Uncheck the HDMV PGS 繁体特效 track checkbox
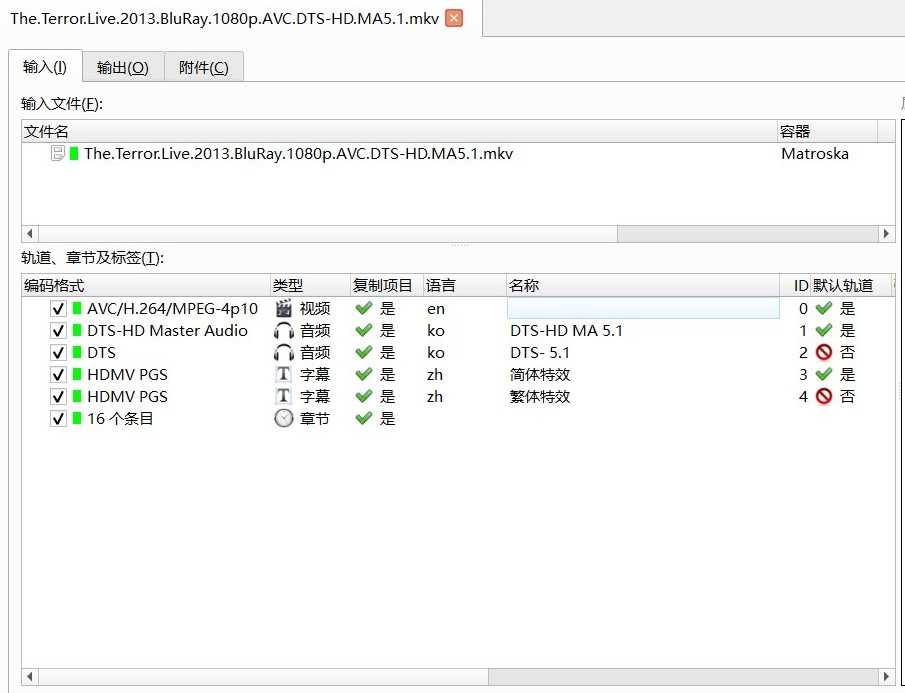Viewport: 905px width, 693px height. coord(58,396)
